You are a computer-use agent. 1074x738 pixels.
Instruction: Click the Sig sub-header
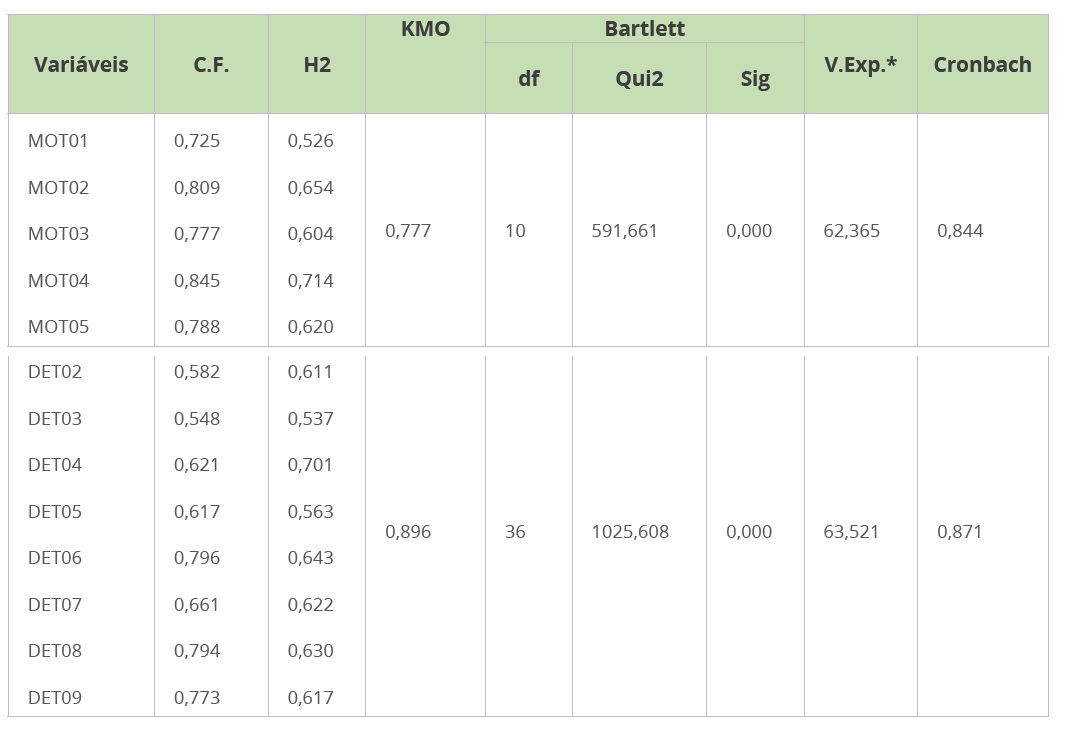(755, 79)
